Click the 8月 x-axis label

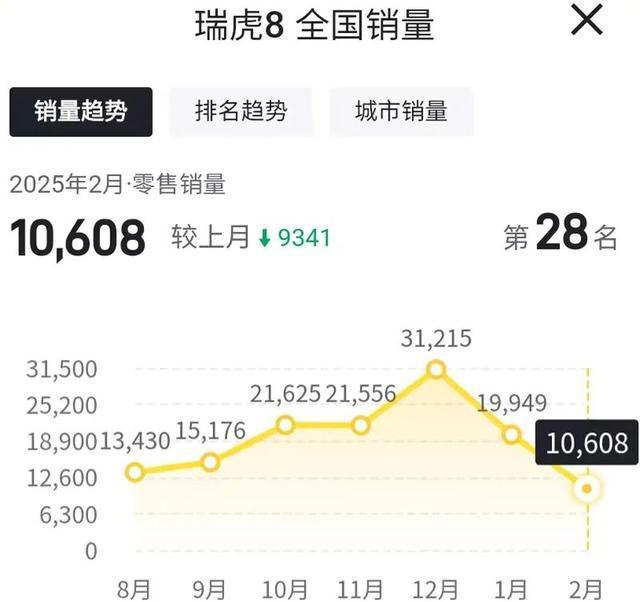click(134, 590)
